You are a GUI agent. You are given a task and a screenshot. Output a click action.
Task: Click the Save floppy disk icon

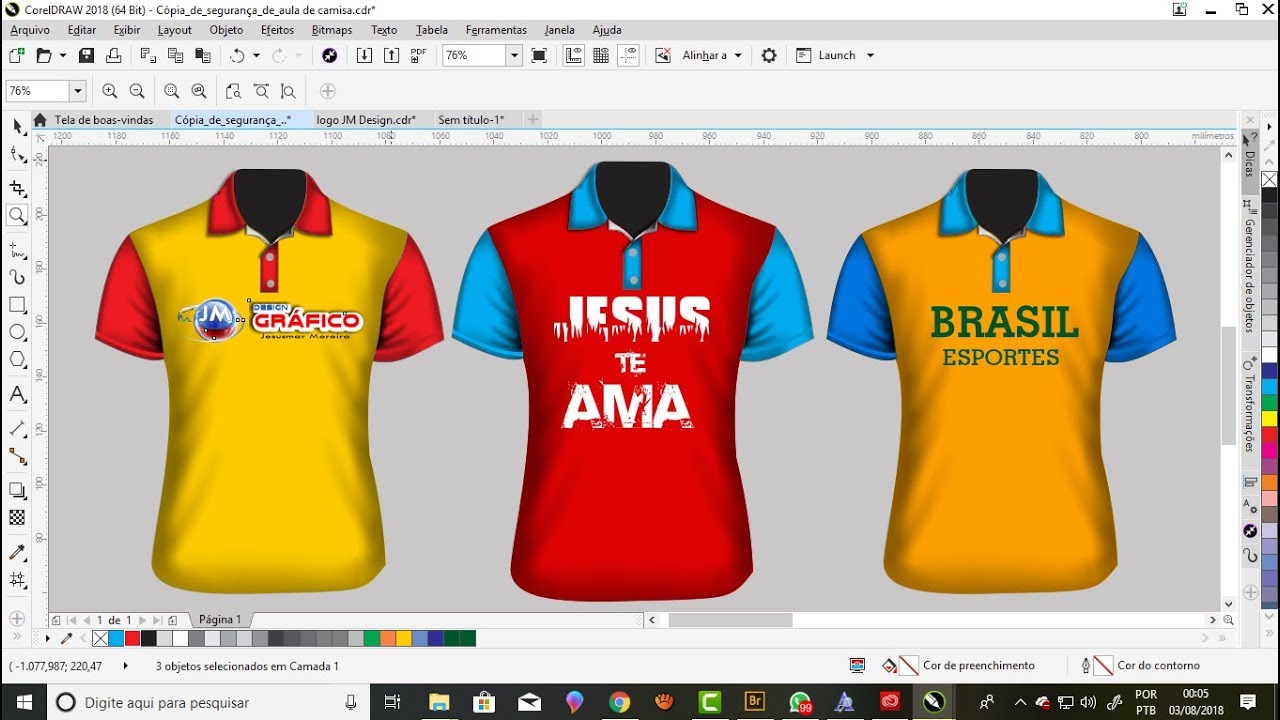pyautogui.click(x=86, y=56)
